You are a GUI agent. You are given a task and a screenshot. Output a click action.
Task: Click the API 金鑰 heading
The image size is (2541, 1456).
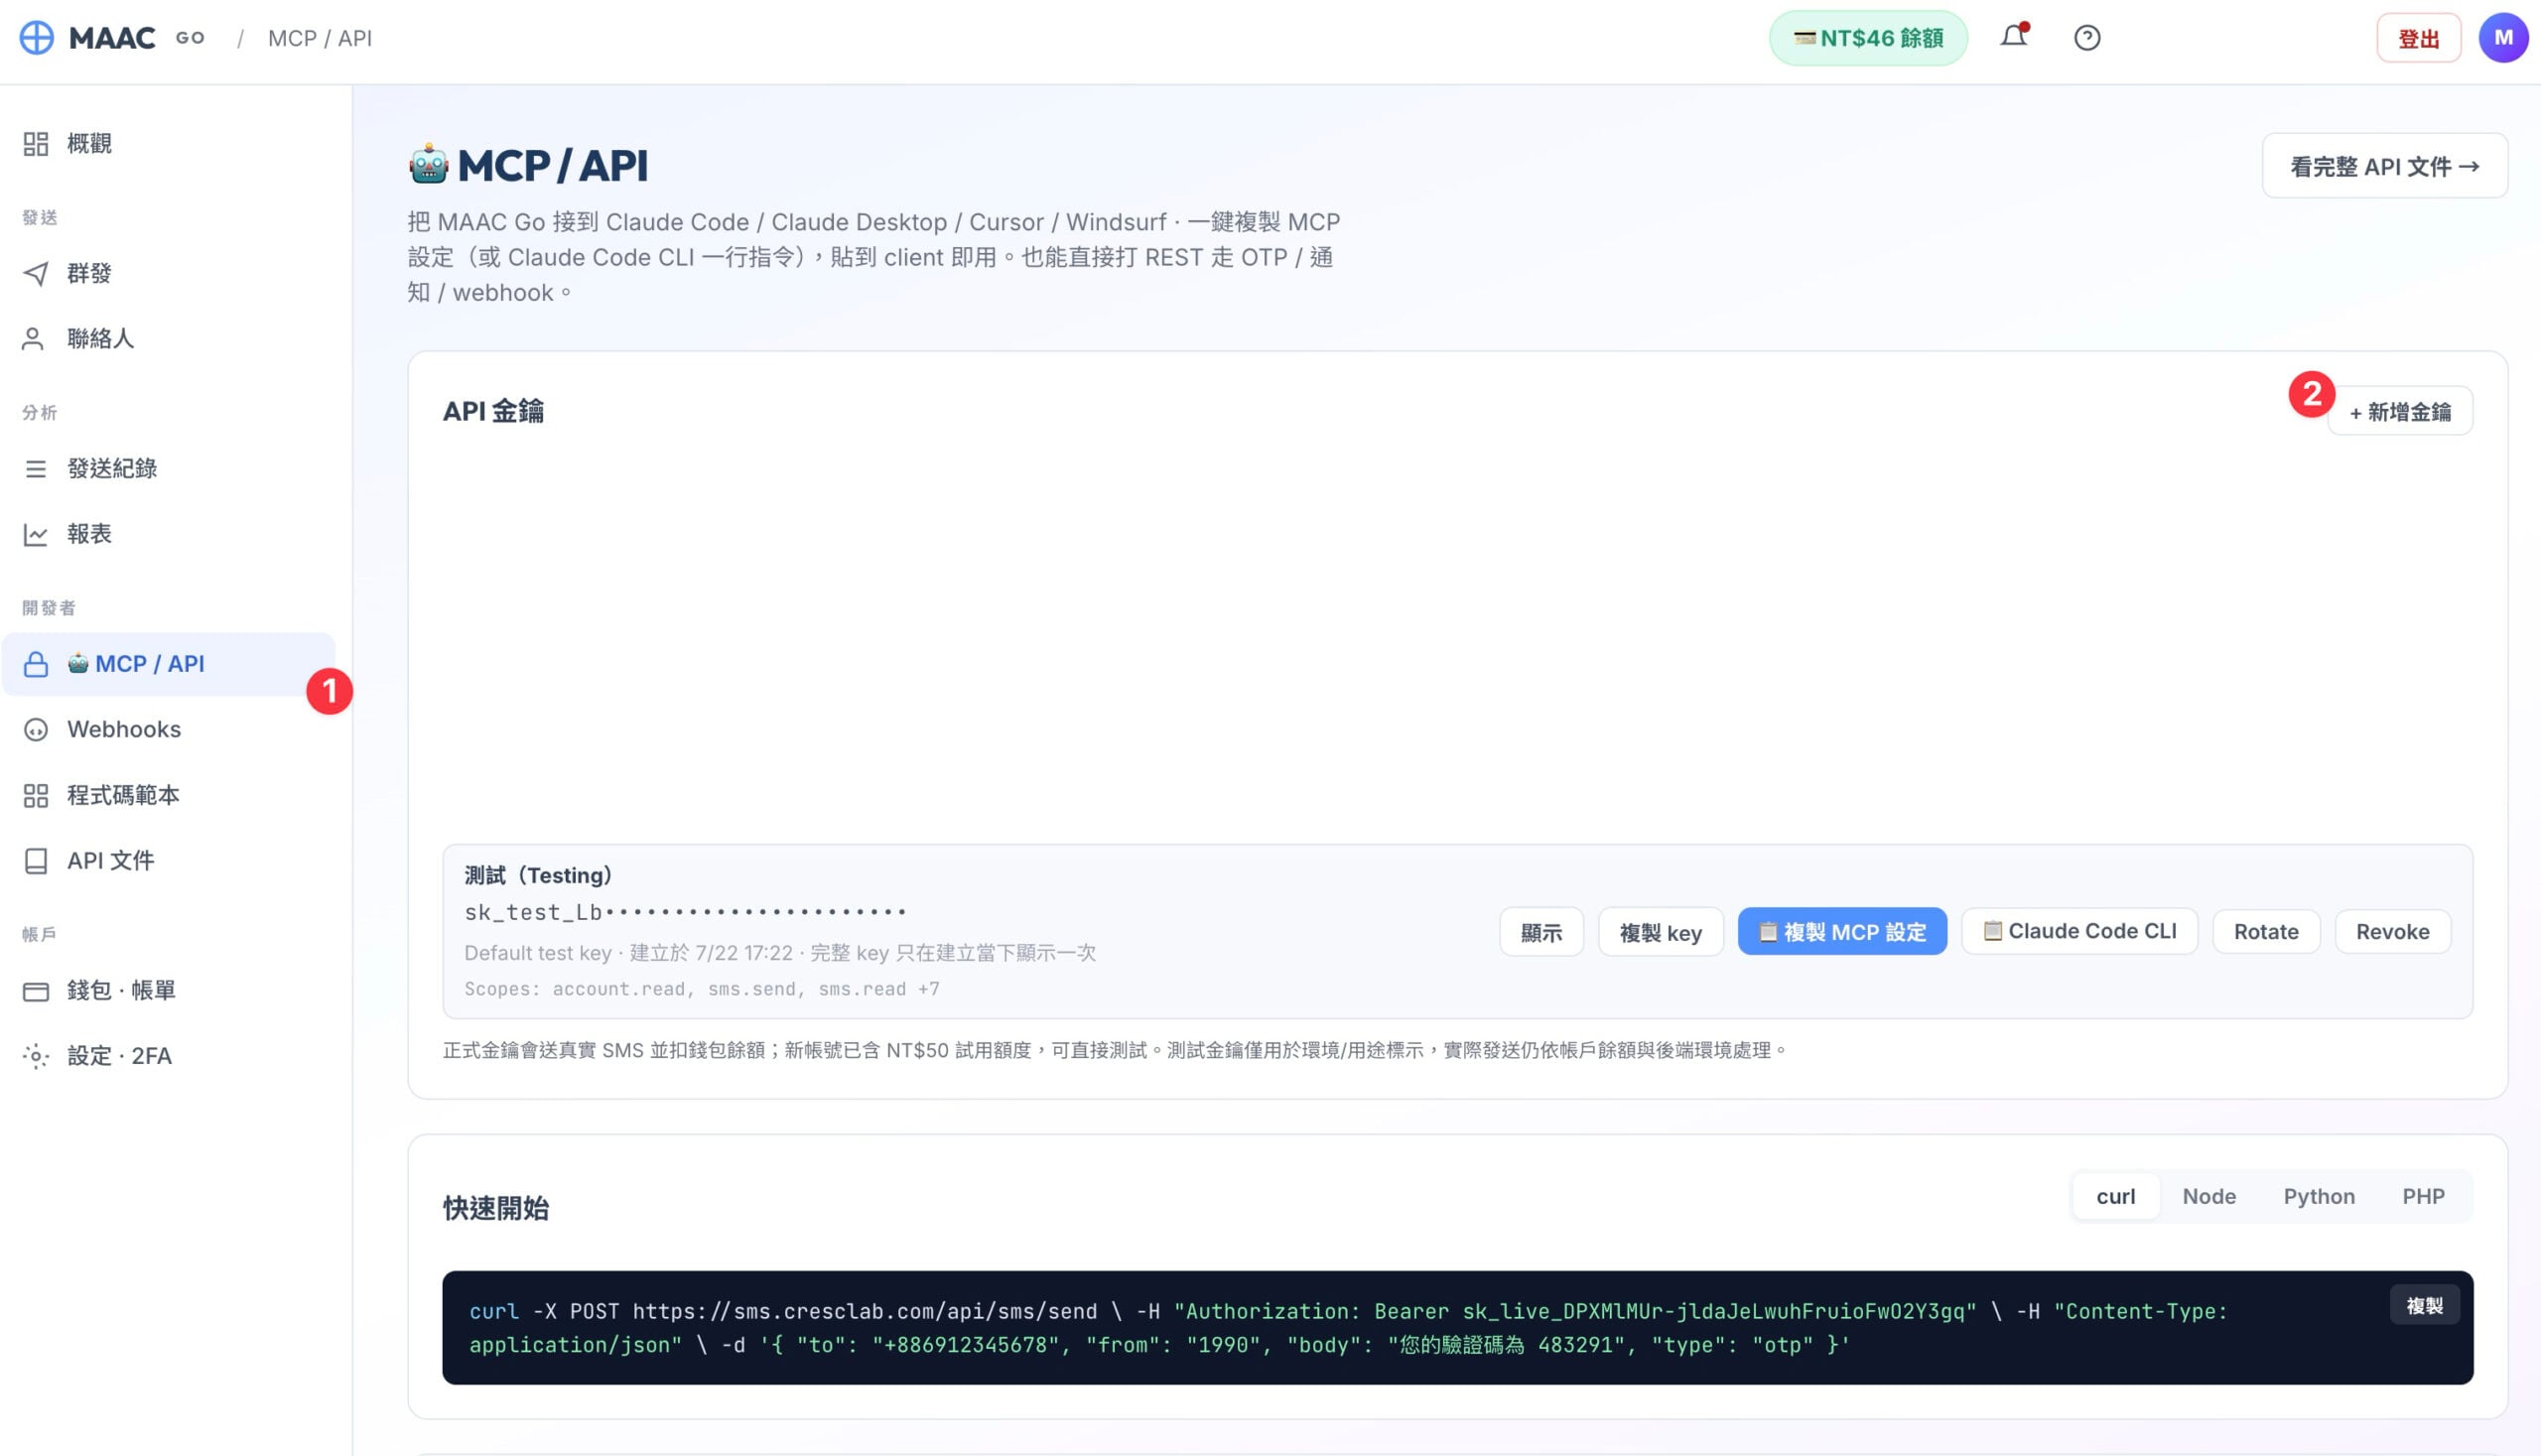494,412
